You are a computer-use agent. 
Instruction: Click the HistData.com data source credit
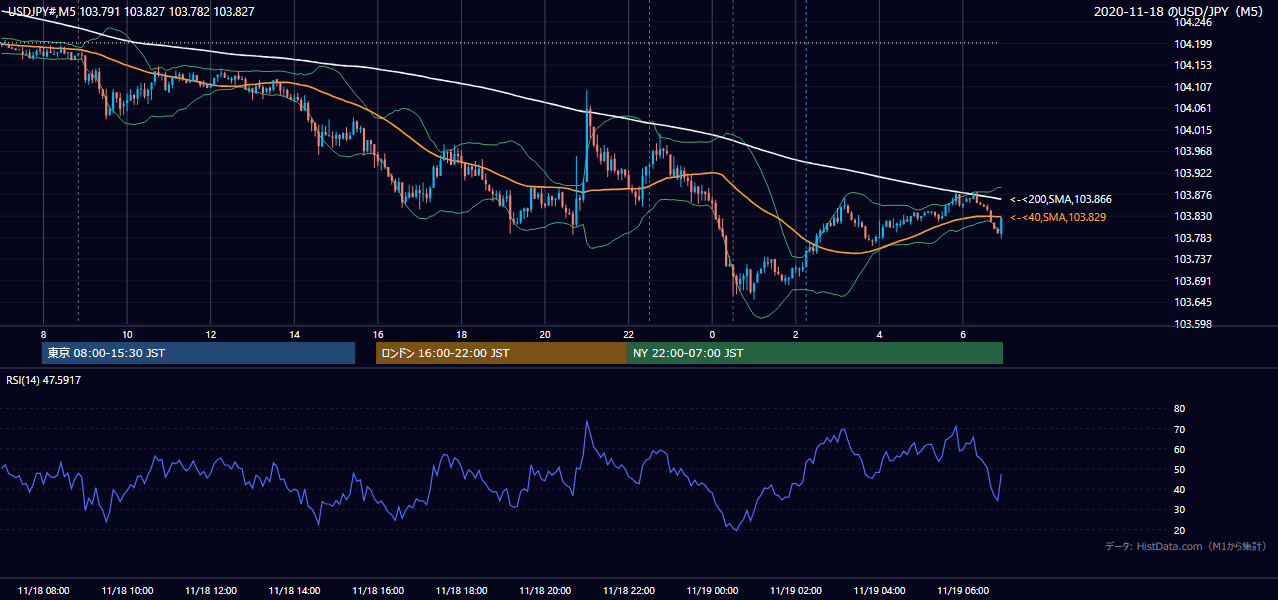pyautogui.click(x=1185, y=546)
